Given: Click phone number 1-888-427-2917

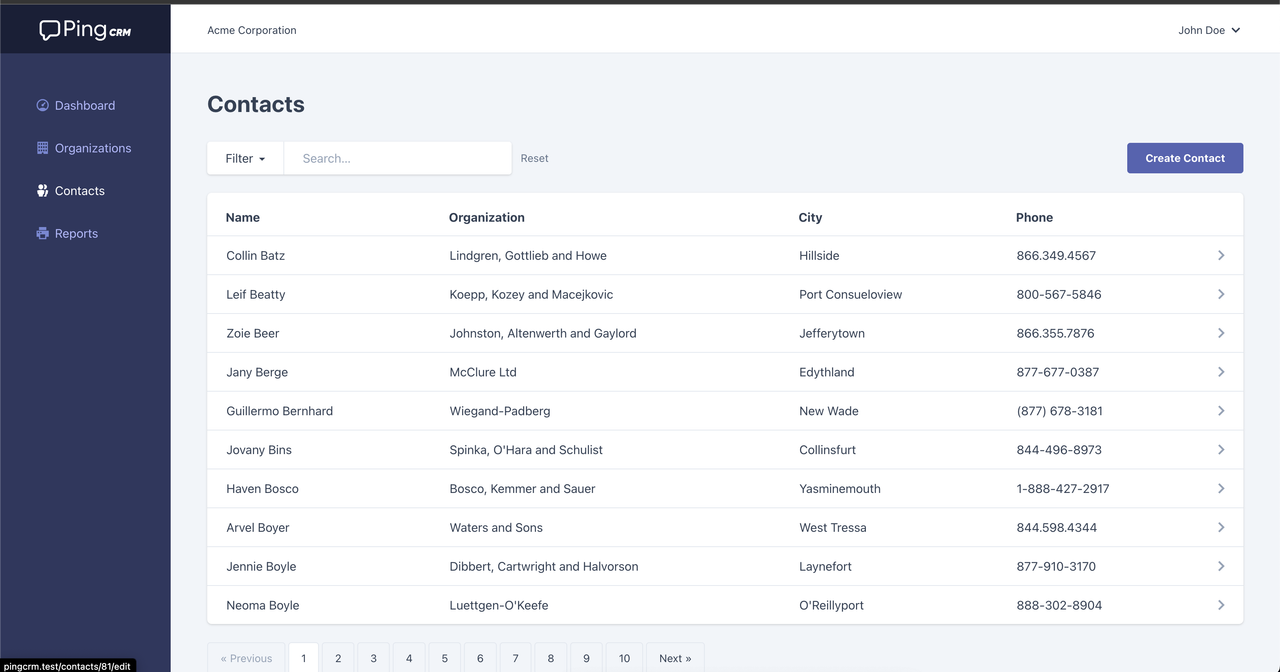Looking at the screenshot, I should tap(1063, 489).
